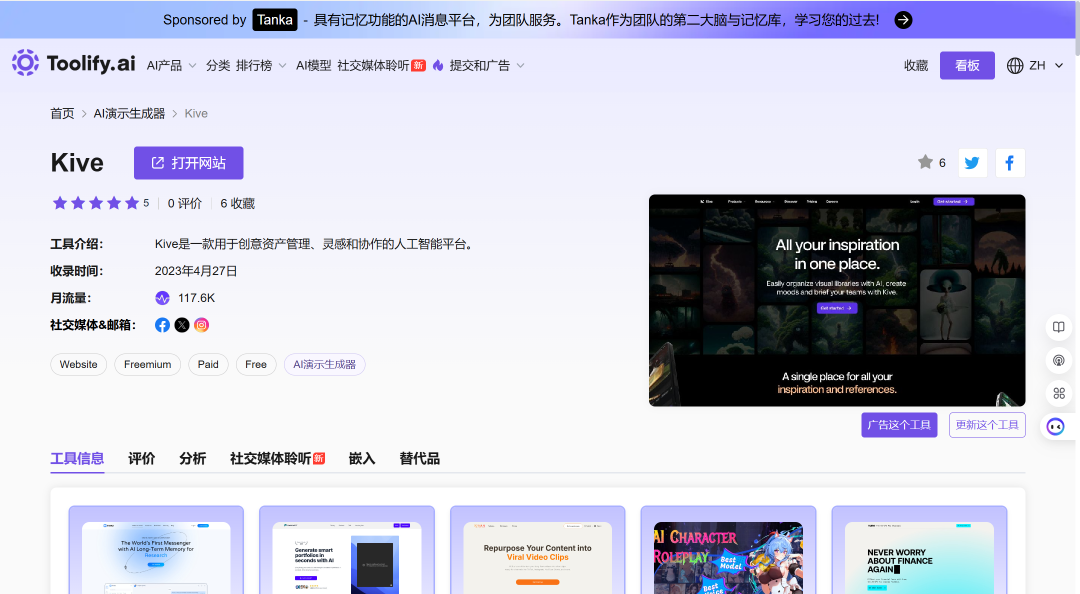Click the page vertical scrollbar
The height and width of the screenshot is (594, 1080).
[x=1077, y=28]
